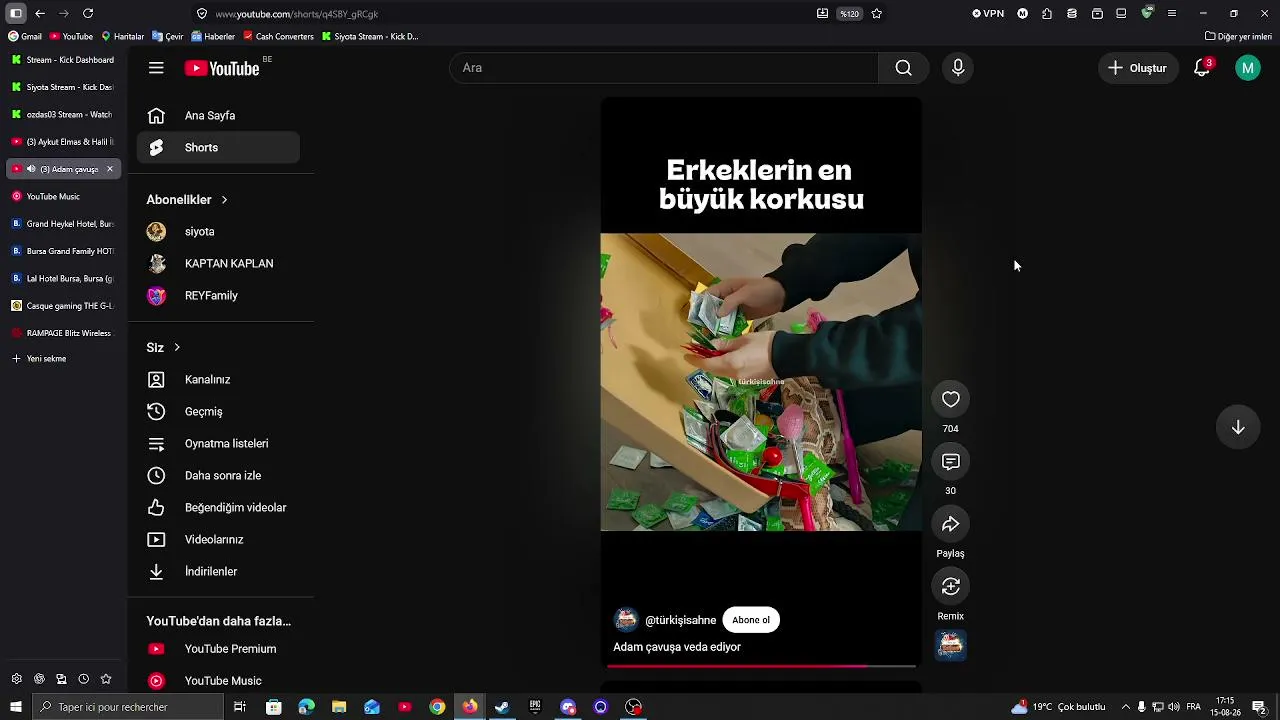Screen dimensions: 1280x720
Task: Open the KAPTAN KAPLAN subscription
Action: coord(218,264)
